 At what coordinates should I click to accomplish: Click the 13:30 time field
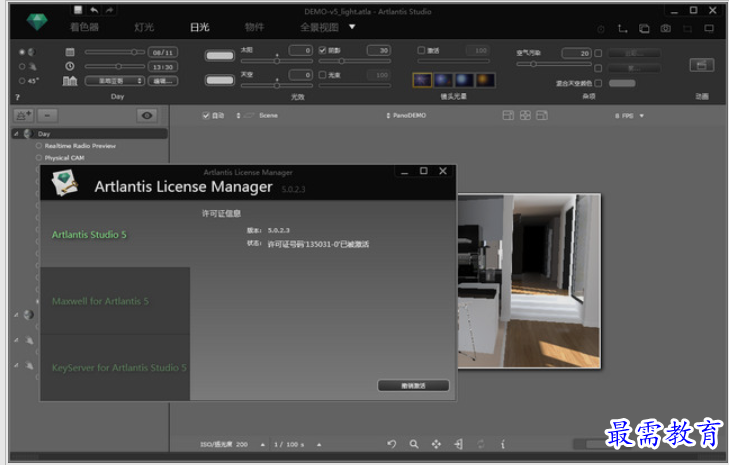coord(163,67)
